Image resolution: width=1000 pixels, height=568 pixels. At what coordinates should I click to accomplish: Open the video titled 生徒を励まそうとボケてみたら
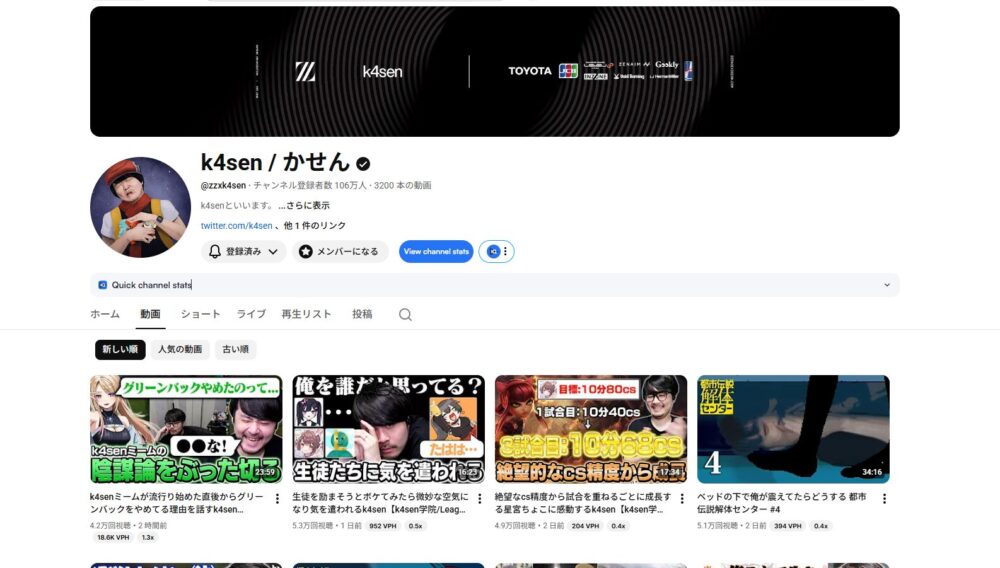380,503
